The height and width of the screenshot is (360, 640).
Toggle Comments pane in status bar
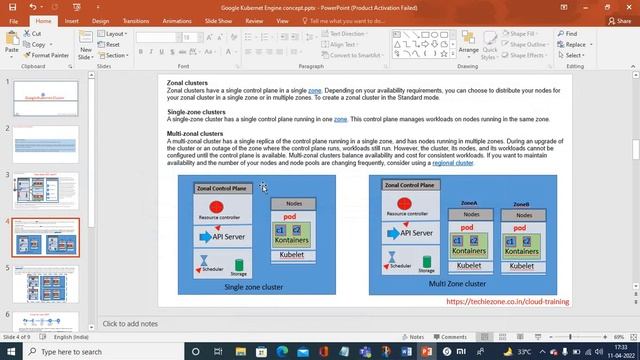coord(450,337)
